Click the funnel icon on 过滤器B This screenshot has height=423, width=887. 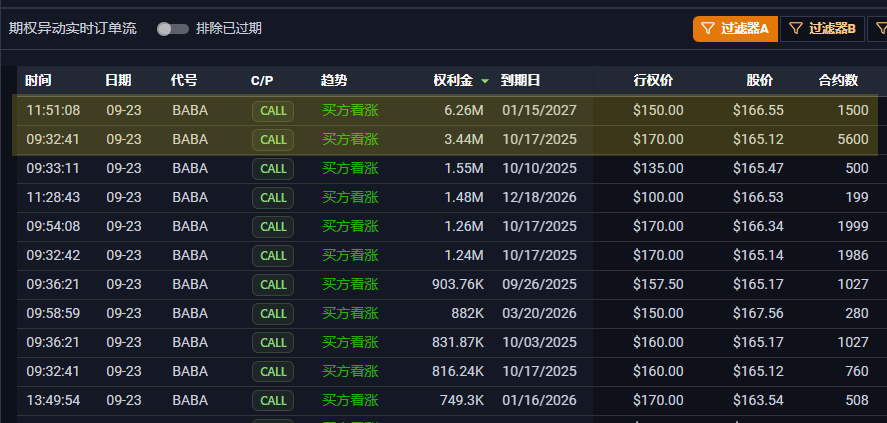click(x=796, y=29)
